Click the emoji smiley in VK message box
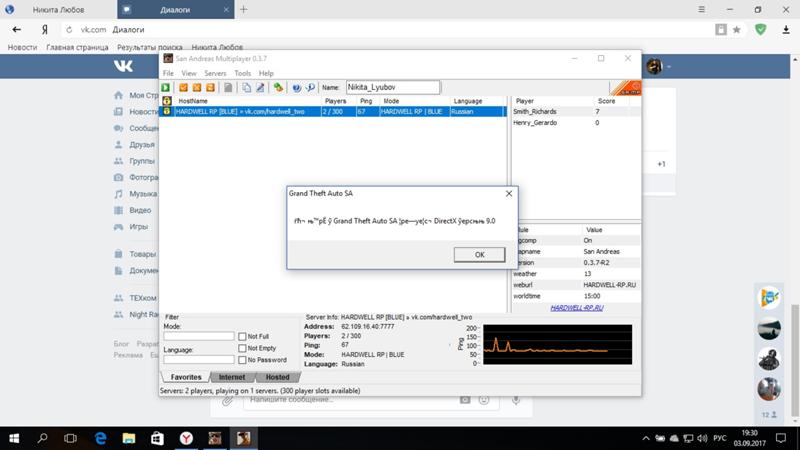800x450 pixels. (x=484, y=399)
